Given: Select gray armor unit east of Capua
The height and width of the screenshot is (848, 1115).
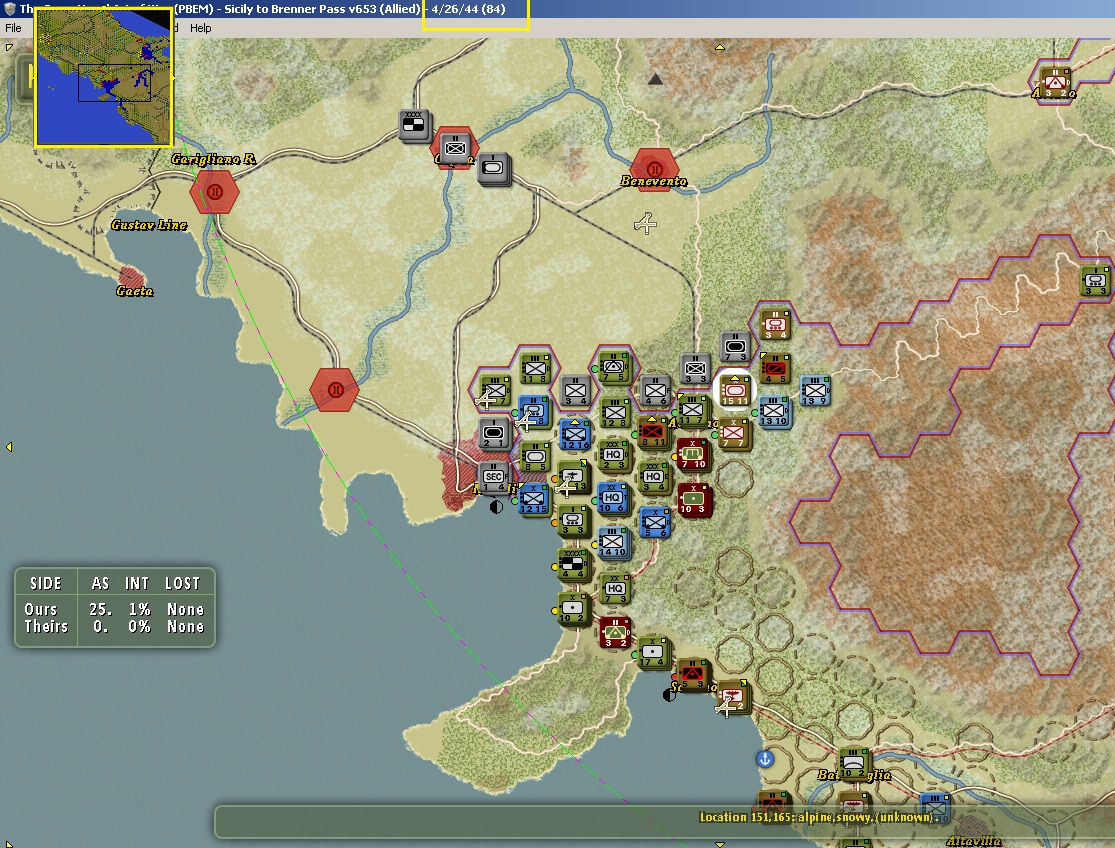Looking at the screenshot, I should [494, 169].
